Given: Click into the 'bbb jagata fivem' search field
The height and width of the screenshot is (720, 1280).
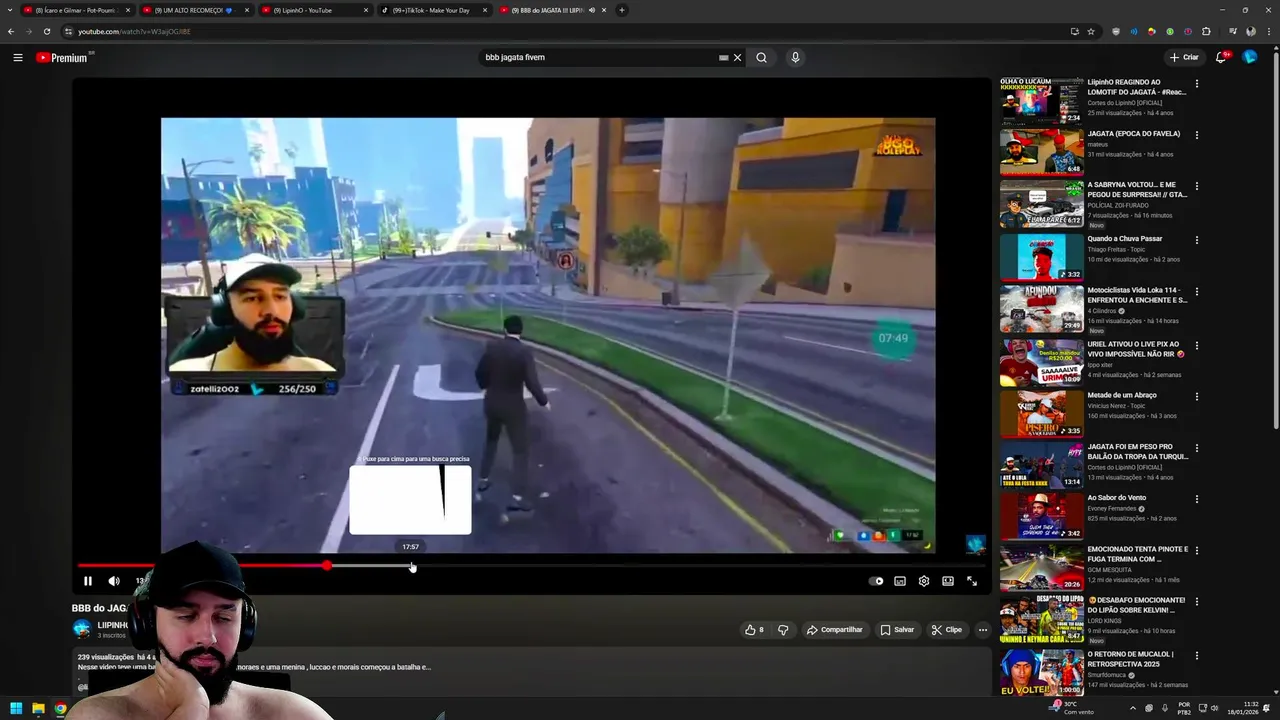Looking at the screenshot, I should pyautogui.click(x=600, y=57).
